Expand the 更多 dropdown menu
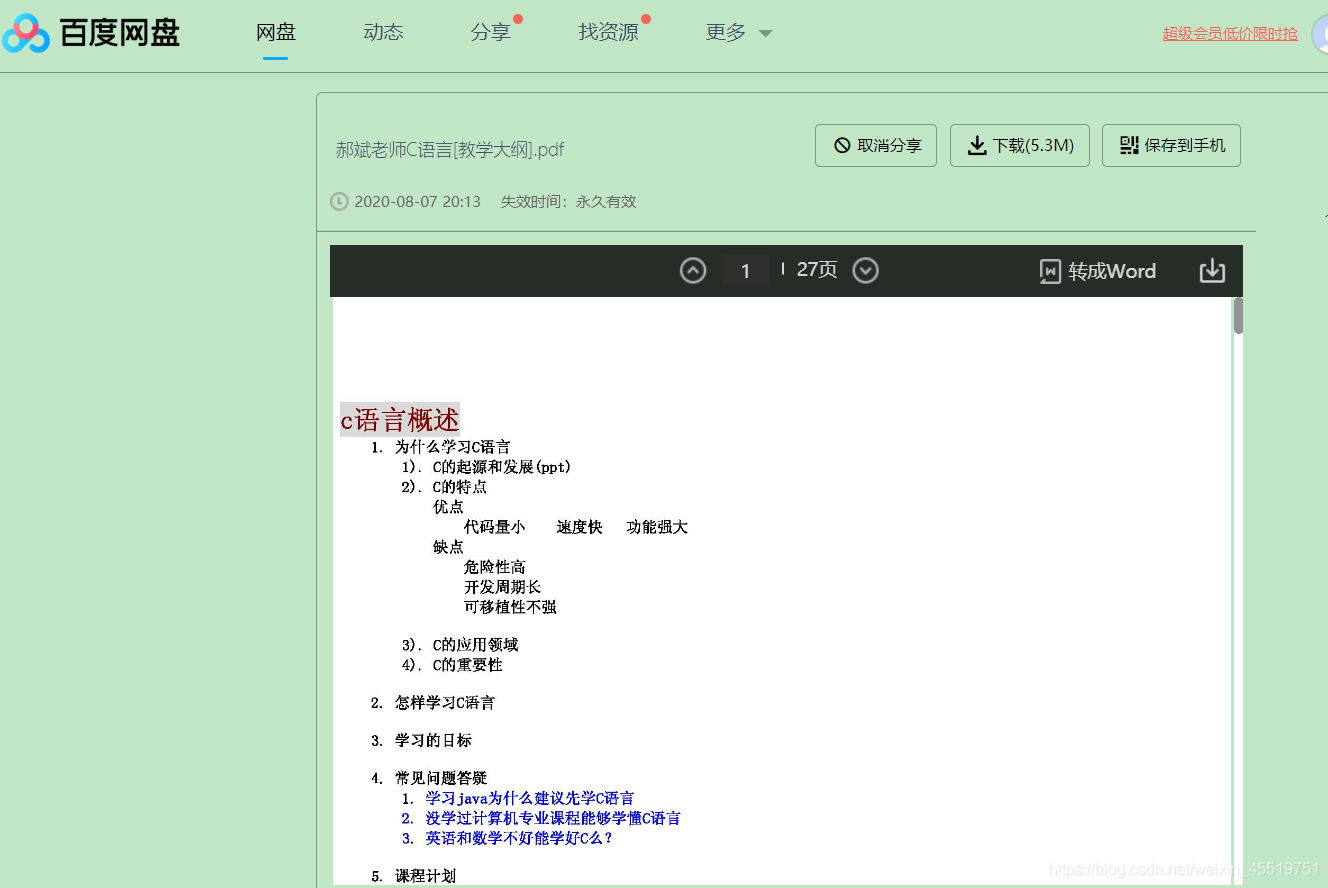This screenshot has width=1328, height=888. pyautogui.click(x=738, y=32)
